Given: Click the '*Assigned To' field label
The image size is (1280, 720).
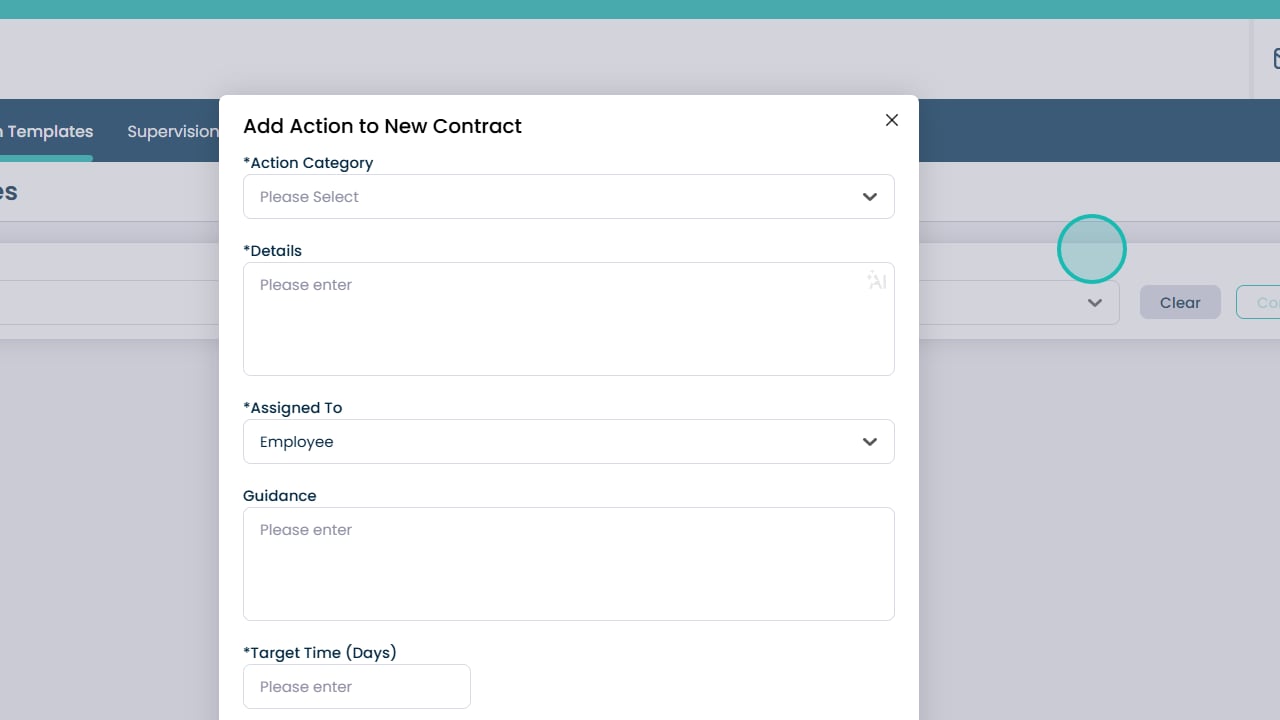Looking at the screenshot, I should coord(293,408).
